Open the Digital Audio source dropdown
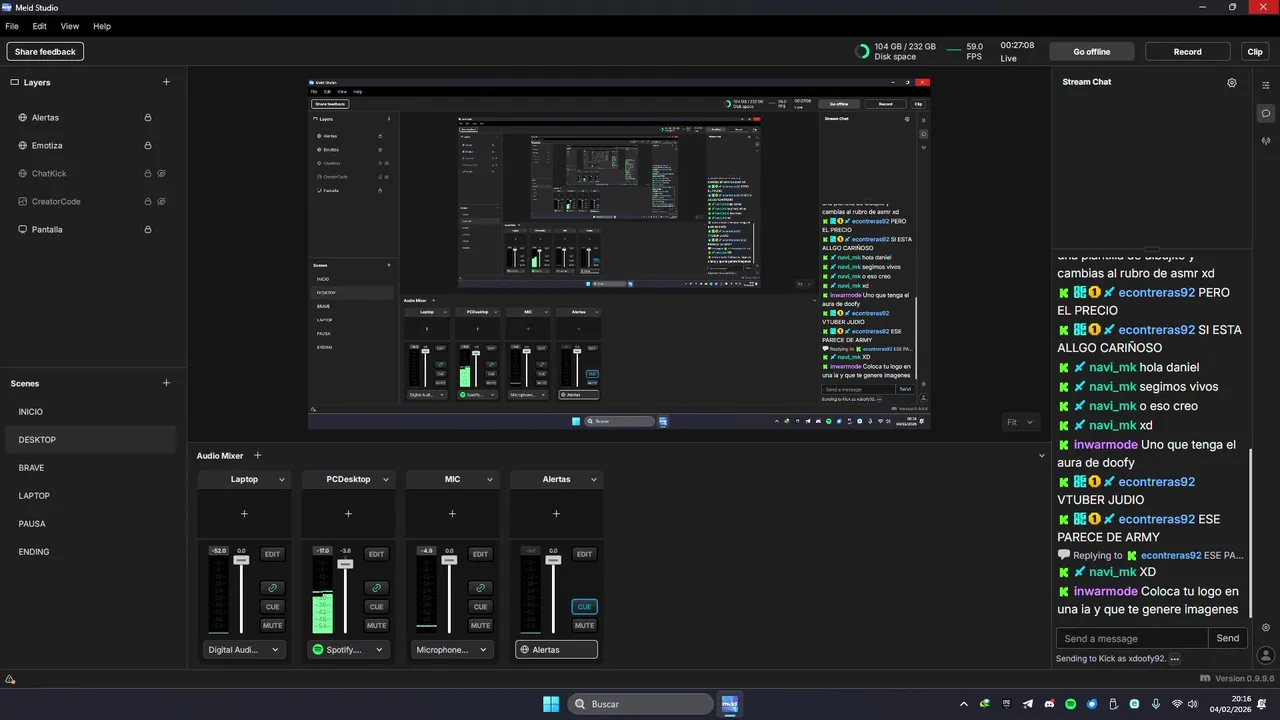Image resolution: width=1280 pixels, height=720 pixels. (x=244, y=649)
